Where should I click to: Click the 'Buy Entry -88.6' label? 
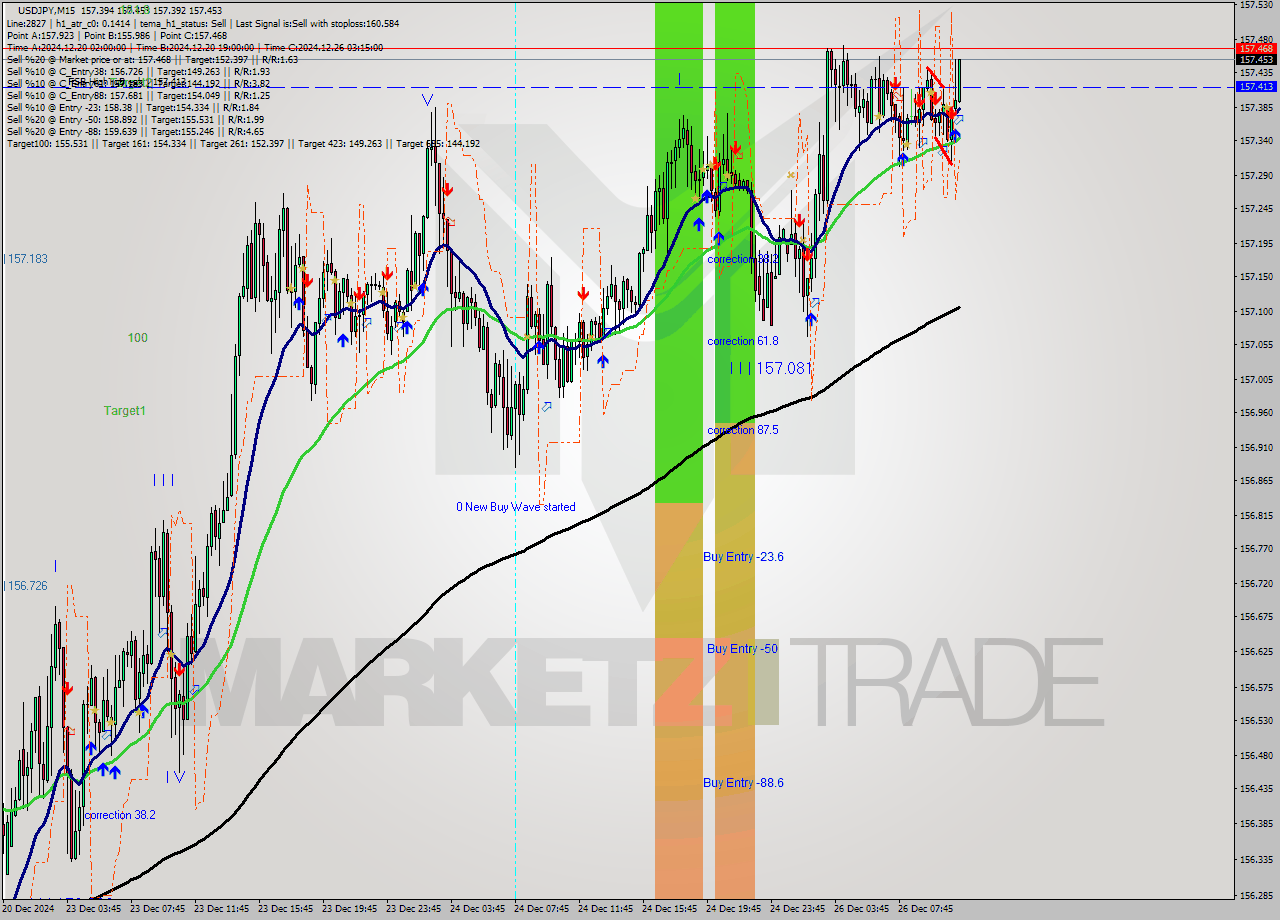(x=743, y=783)
